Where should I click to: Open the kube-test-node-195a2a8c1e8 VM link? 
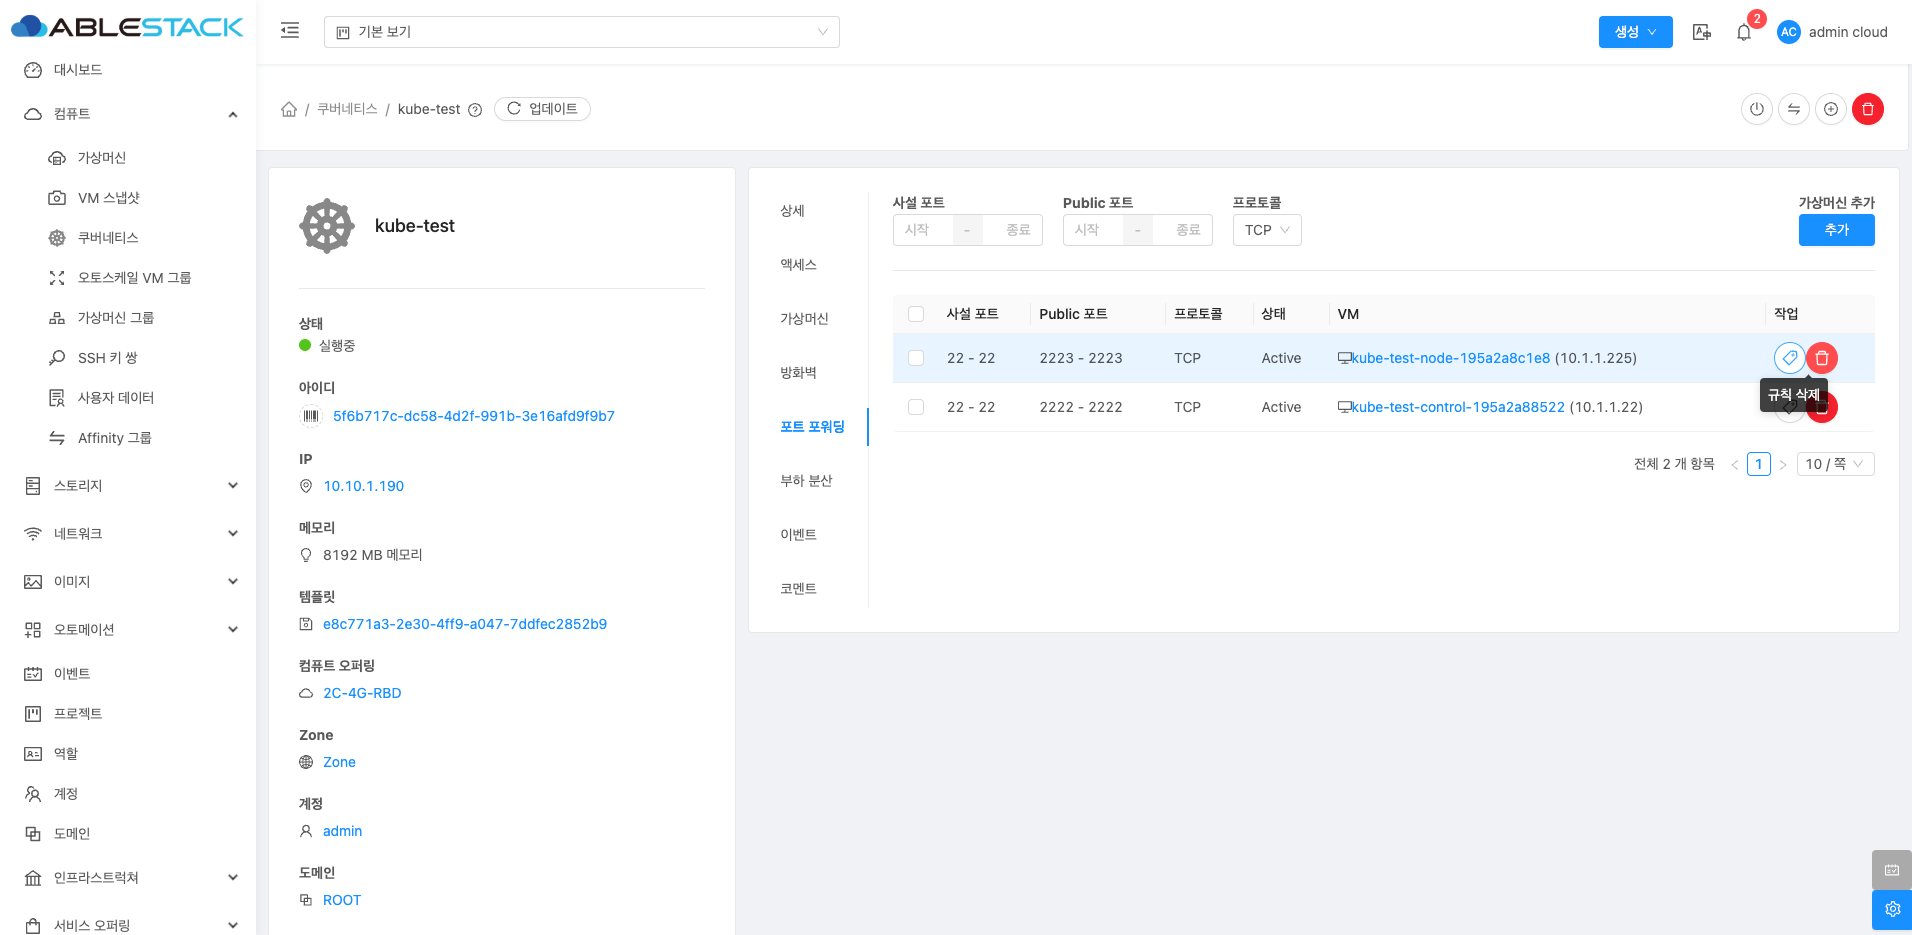(1450, 358)
